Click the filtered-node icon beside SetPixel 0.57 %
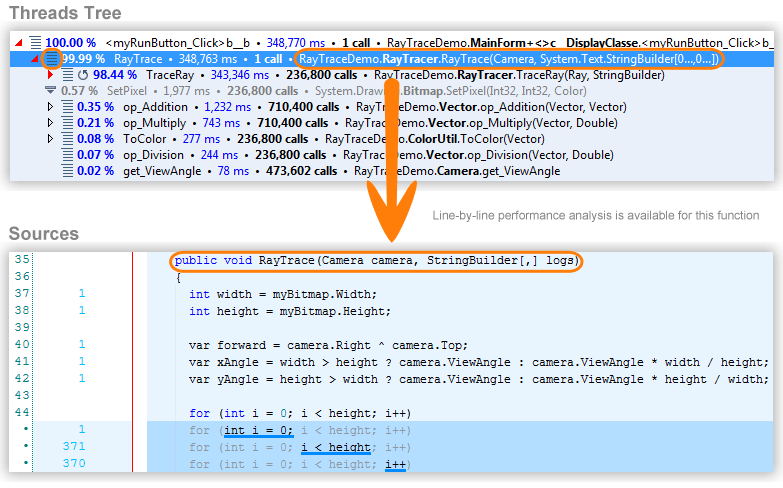The image size is (783, 488). point(50,91)
